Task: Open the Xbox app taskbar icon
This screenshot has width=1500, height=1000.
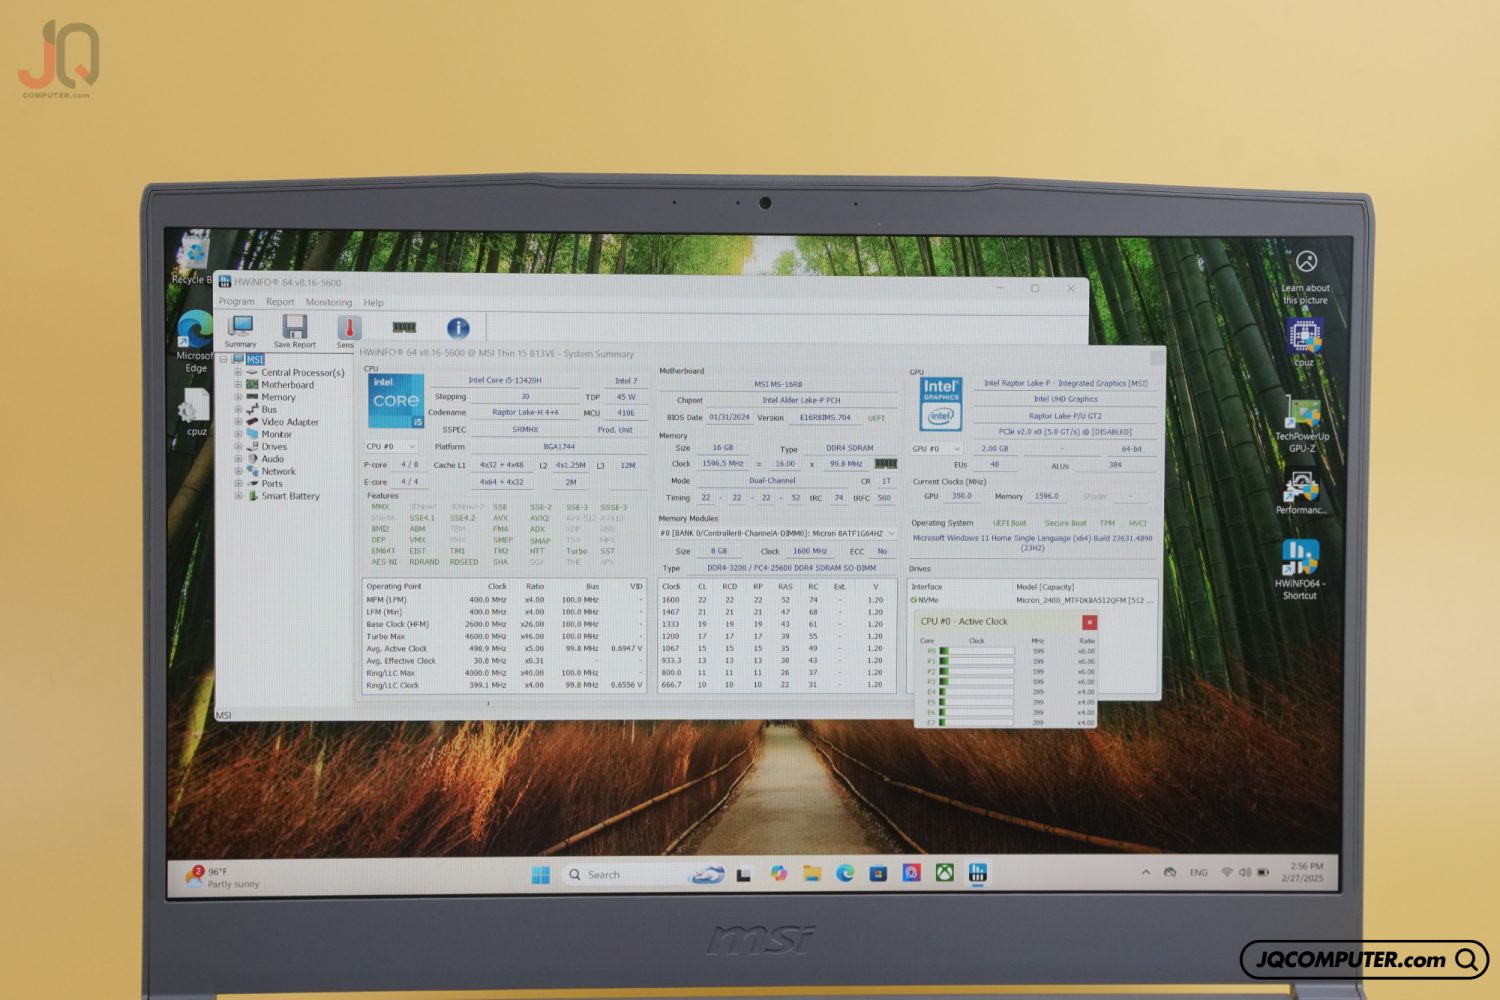Action: pos(944,873)
